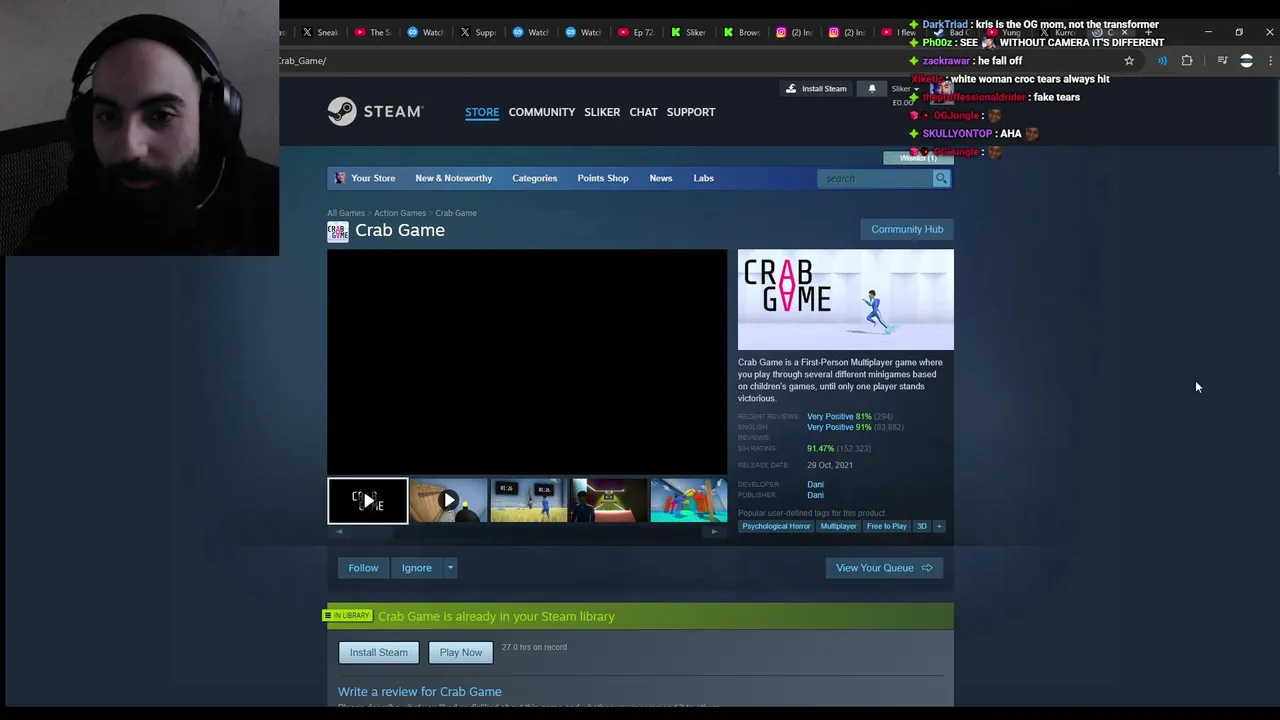Go to SUPPORT in the Steam header
The height and width of the screenshot is (720, 1280).
point(691,112)
